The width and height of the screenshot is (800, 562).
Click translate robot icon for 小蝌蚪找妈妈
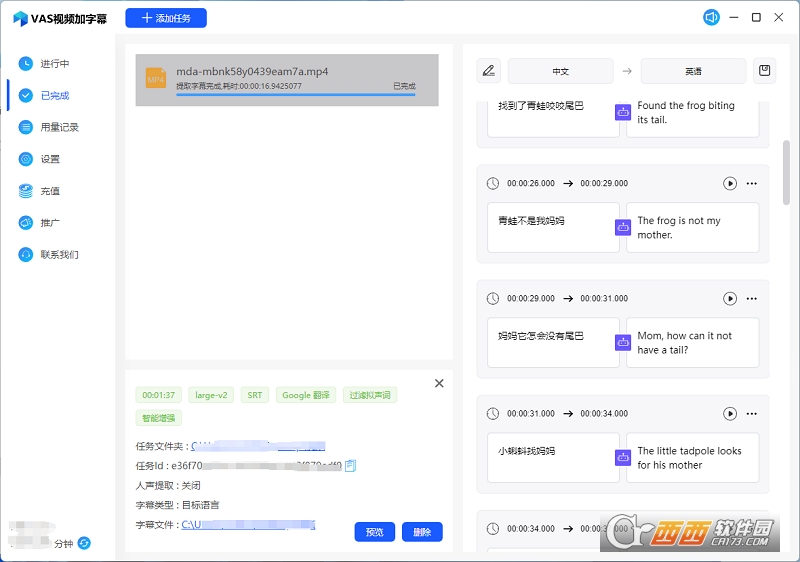pos(623,458)
